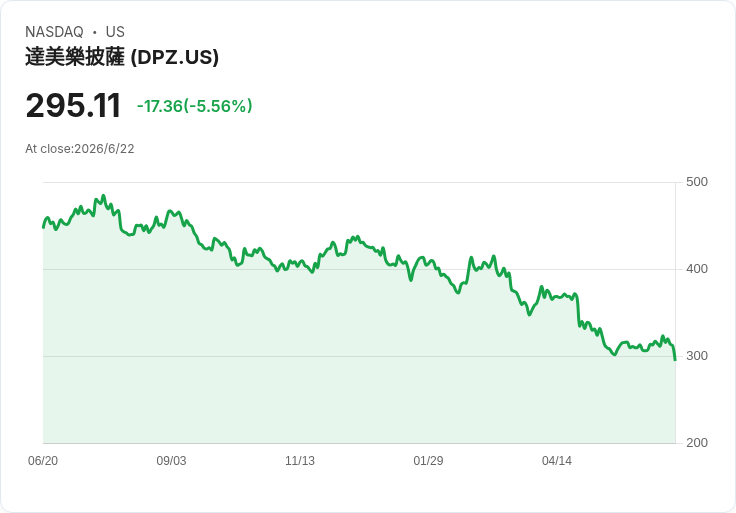Click the DPZ.US stock title
This screenshot has width=736, height=513.
[122, 57]
